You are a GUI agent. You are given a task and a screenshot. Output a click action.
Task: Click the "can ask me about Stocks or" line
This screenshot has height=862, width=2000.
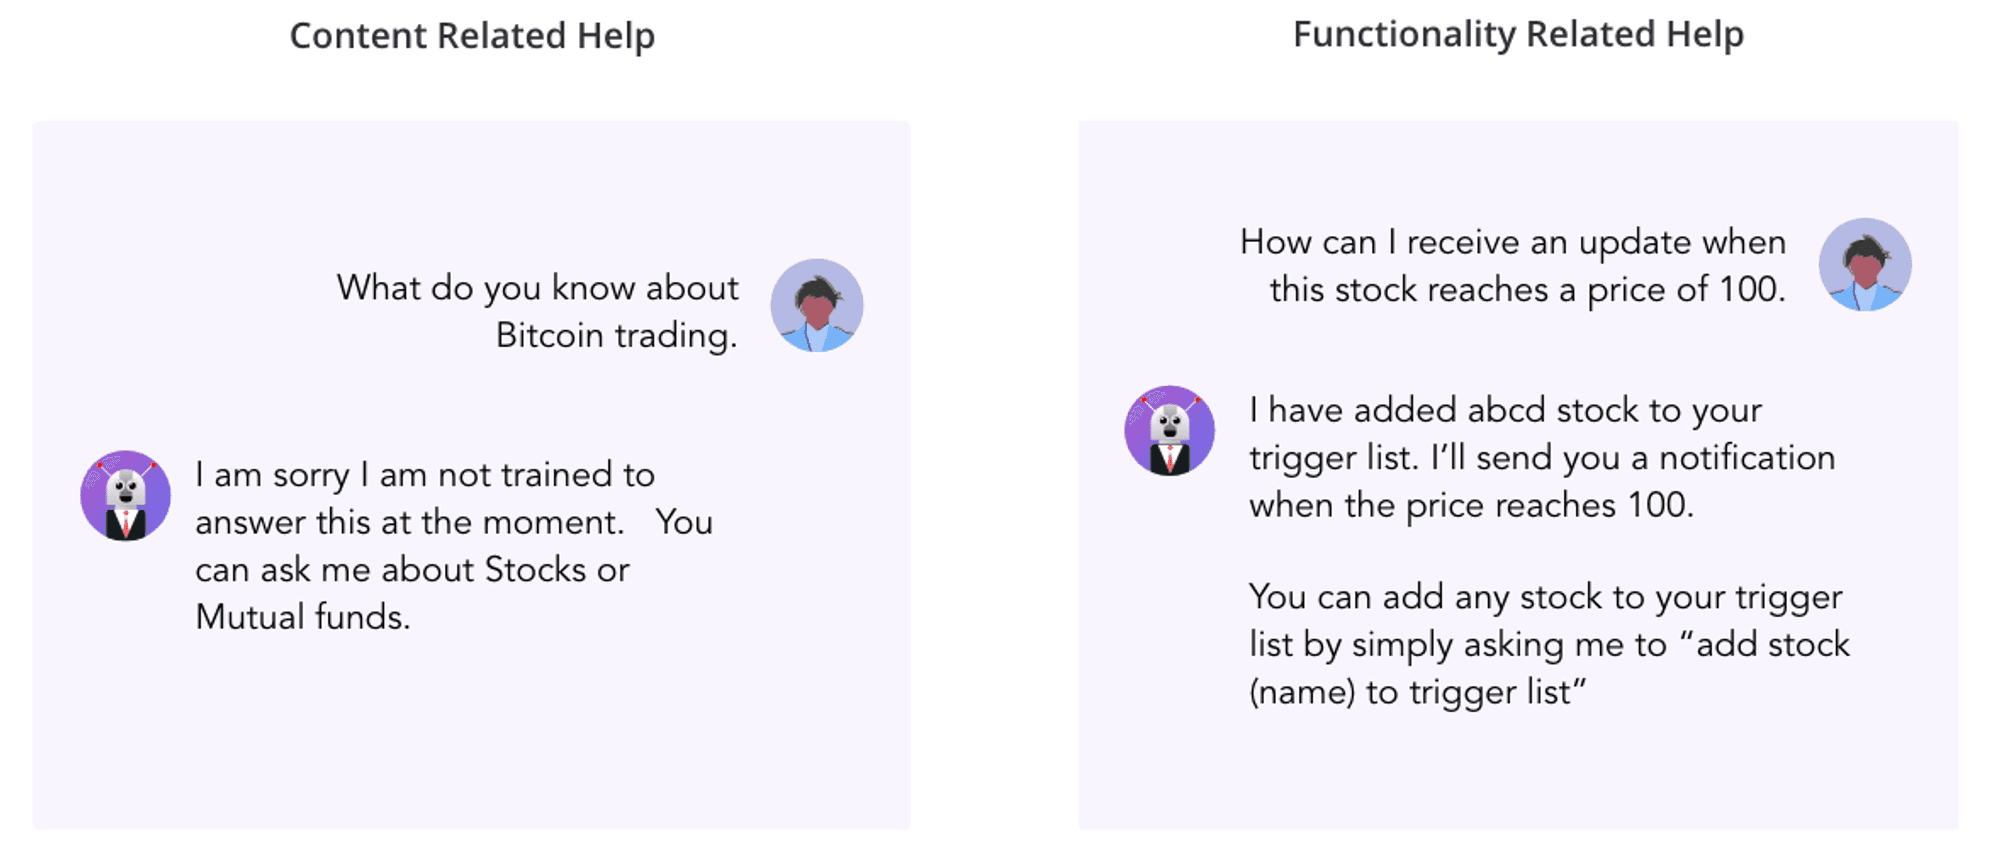(412, 570)
